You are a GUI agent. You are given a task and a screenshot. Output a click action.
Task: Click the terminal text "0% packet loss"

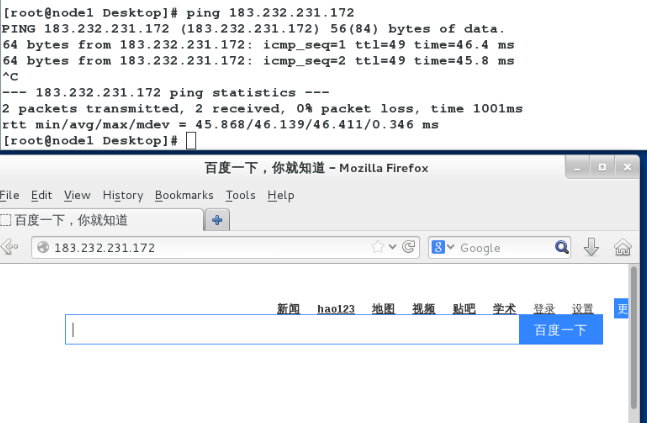[358, 109]
